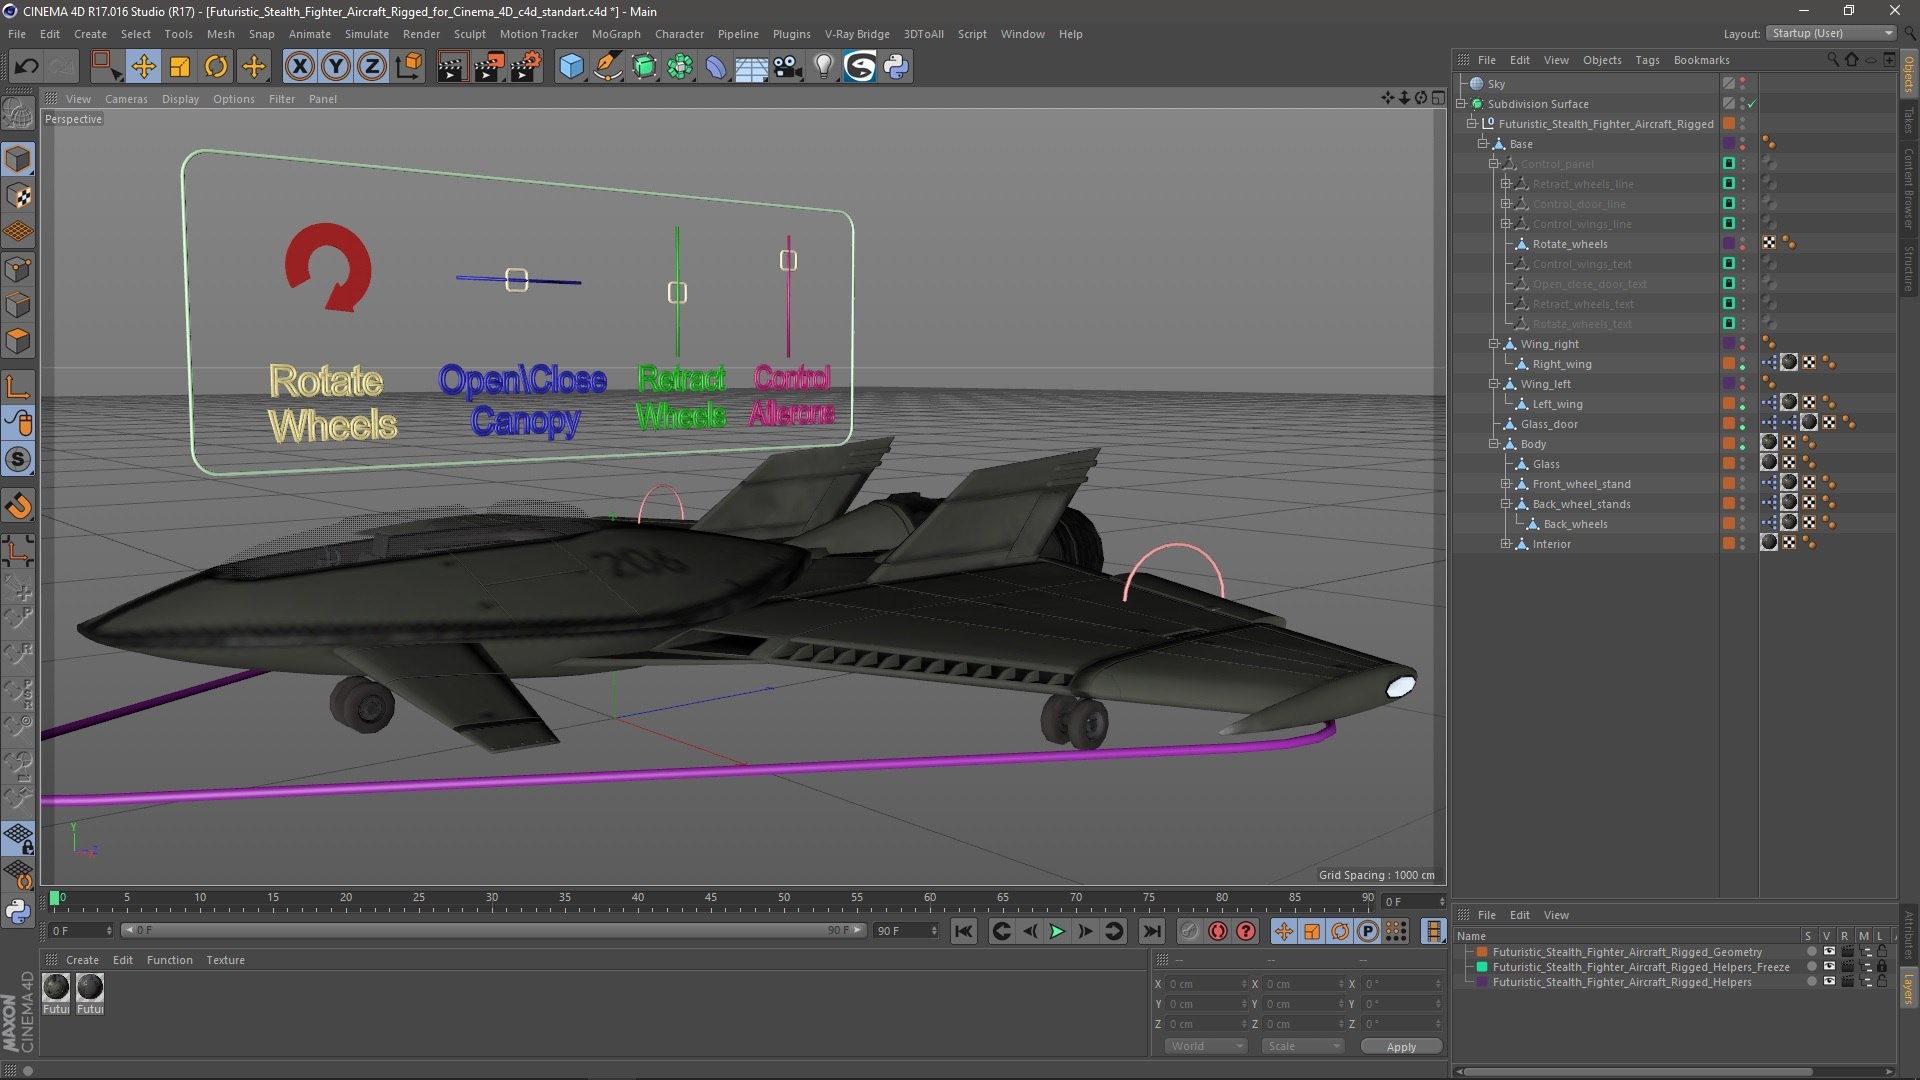
Task: Toggle Subdivision Surface enable checkmark
Action: (1752, 104)
